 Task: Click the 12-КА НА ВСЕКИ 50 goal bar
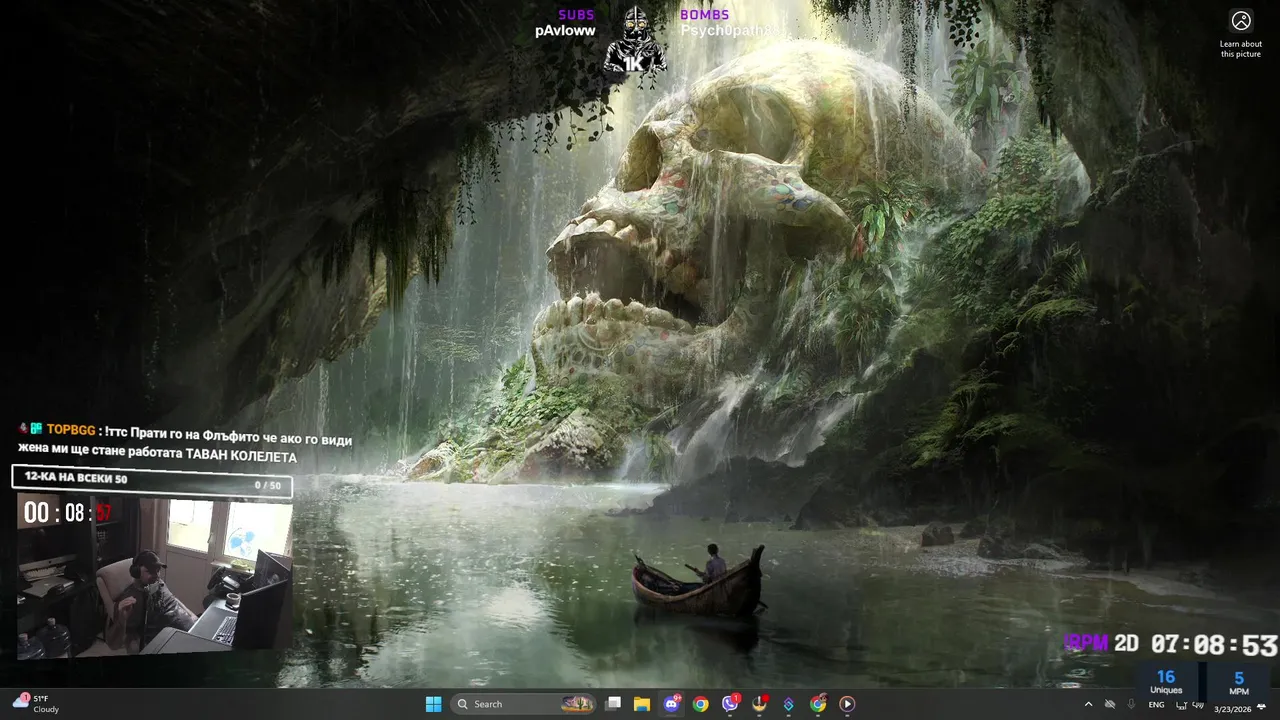(x=152, y=480)
